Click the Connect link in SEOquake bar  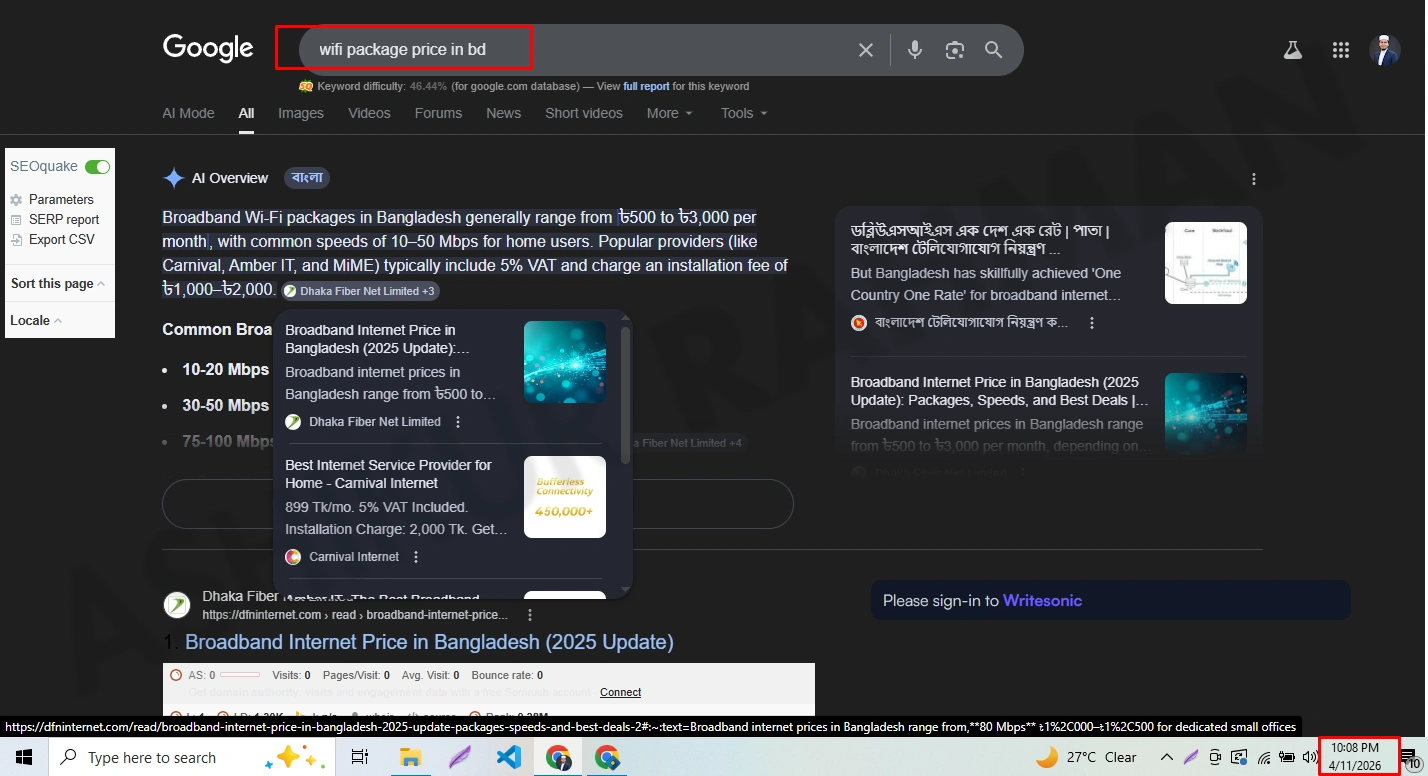[x=620, y=692]
